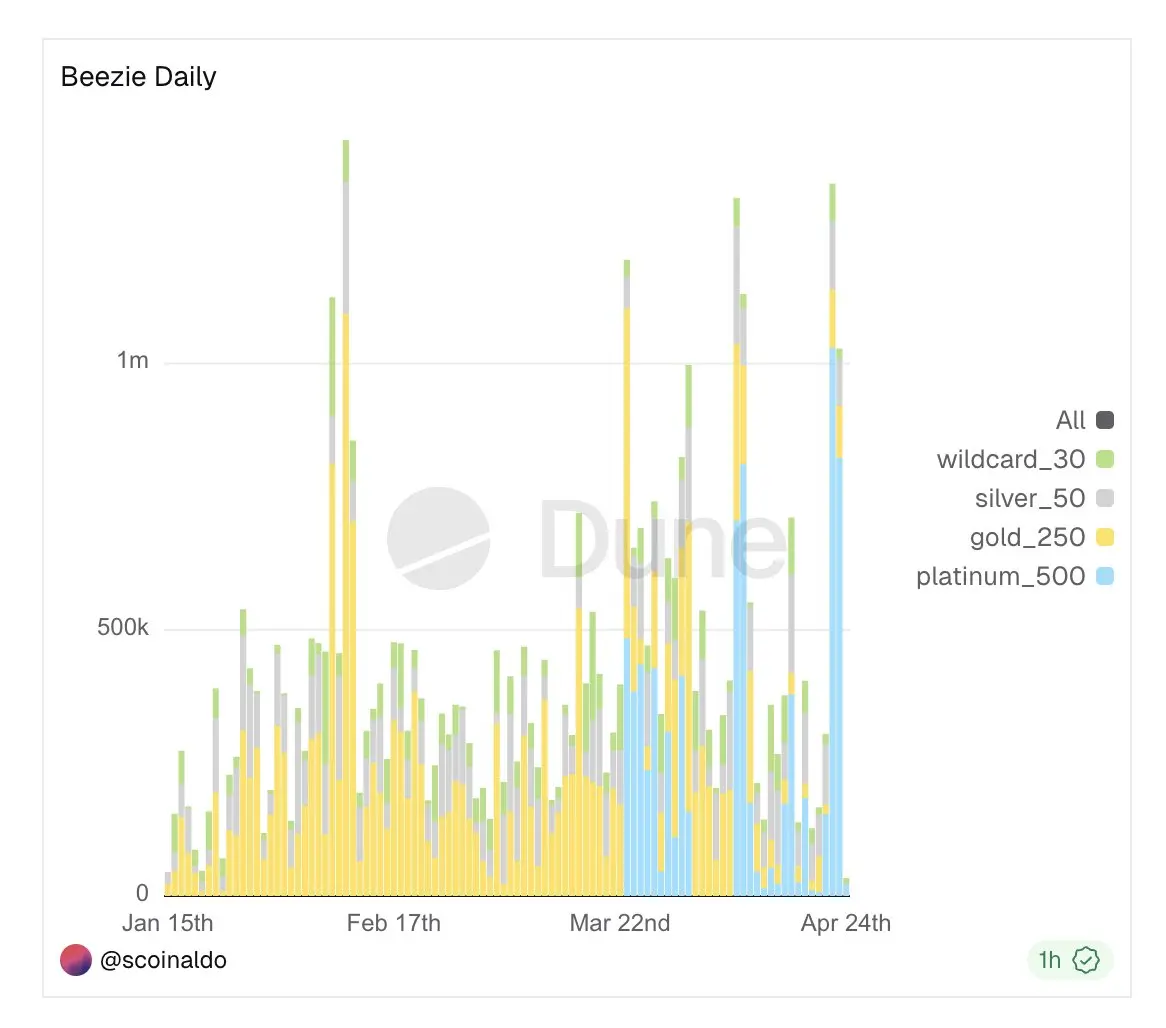Toggle the All series legend dot

pyautogui.click(x=1105, y=420)
